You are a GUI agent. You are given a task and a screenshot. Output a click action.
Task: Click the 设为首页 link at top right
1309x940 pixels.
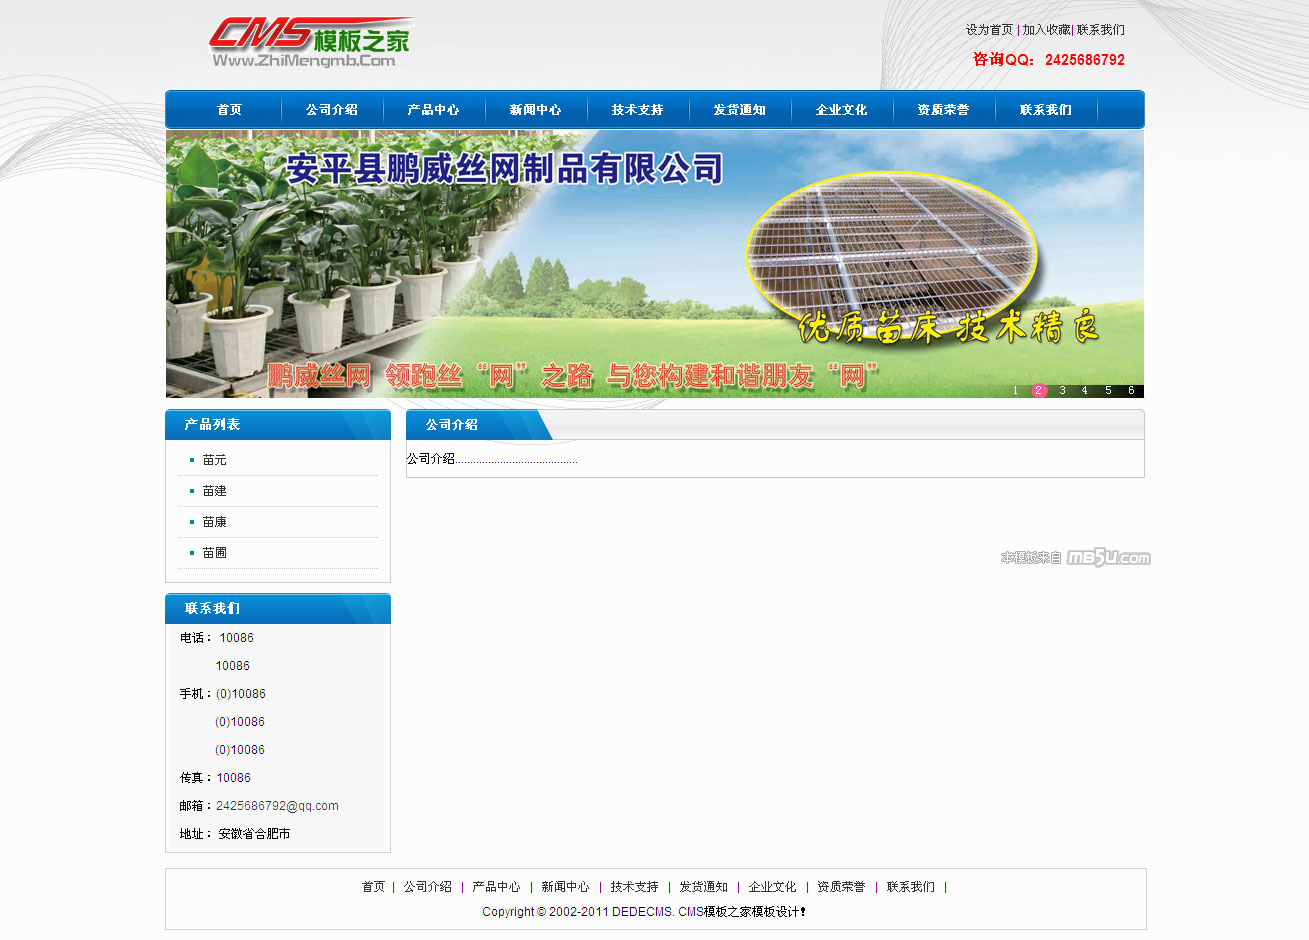point(989,30)
